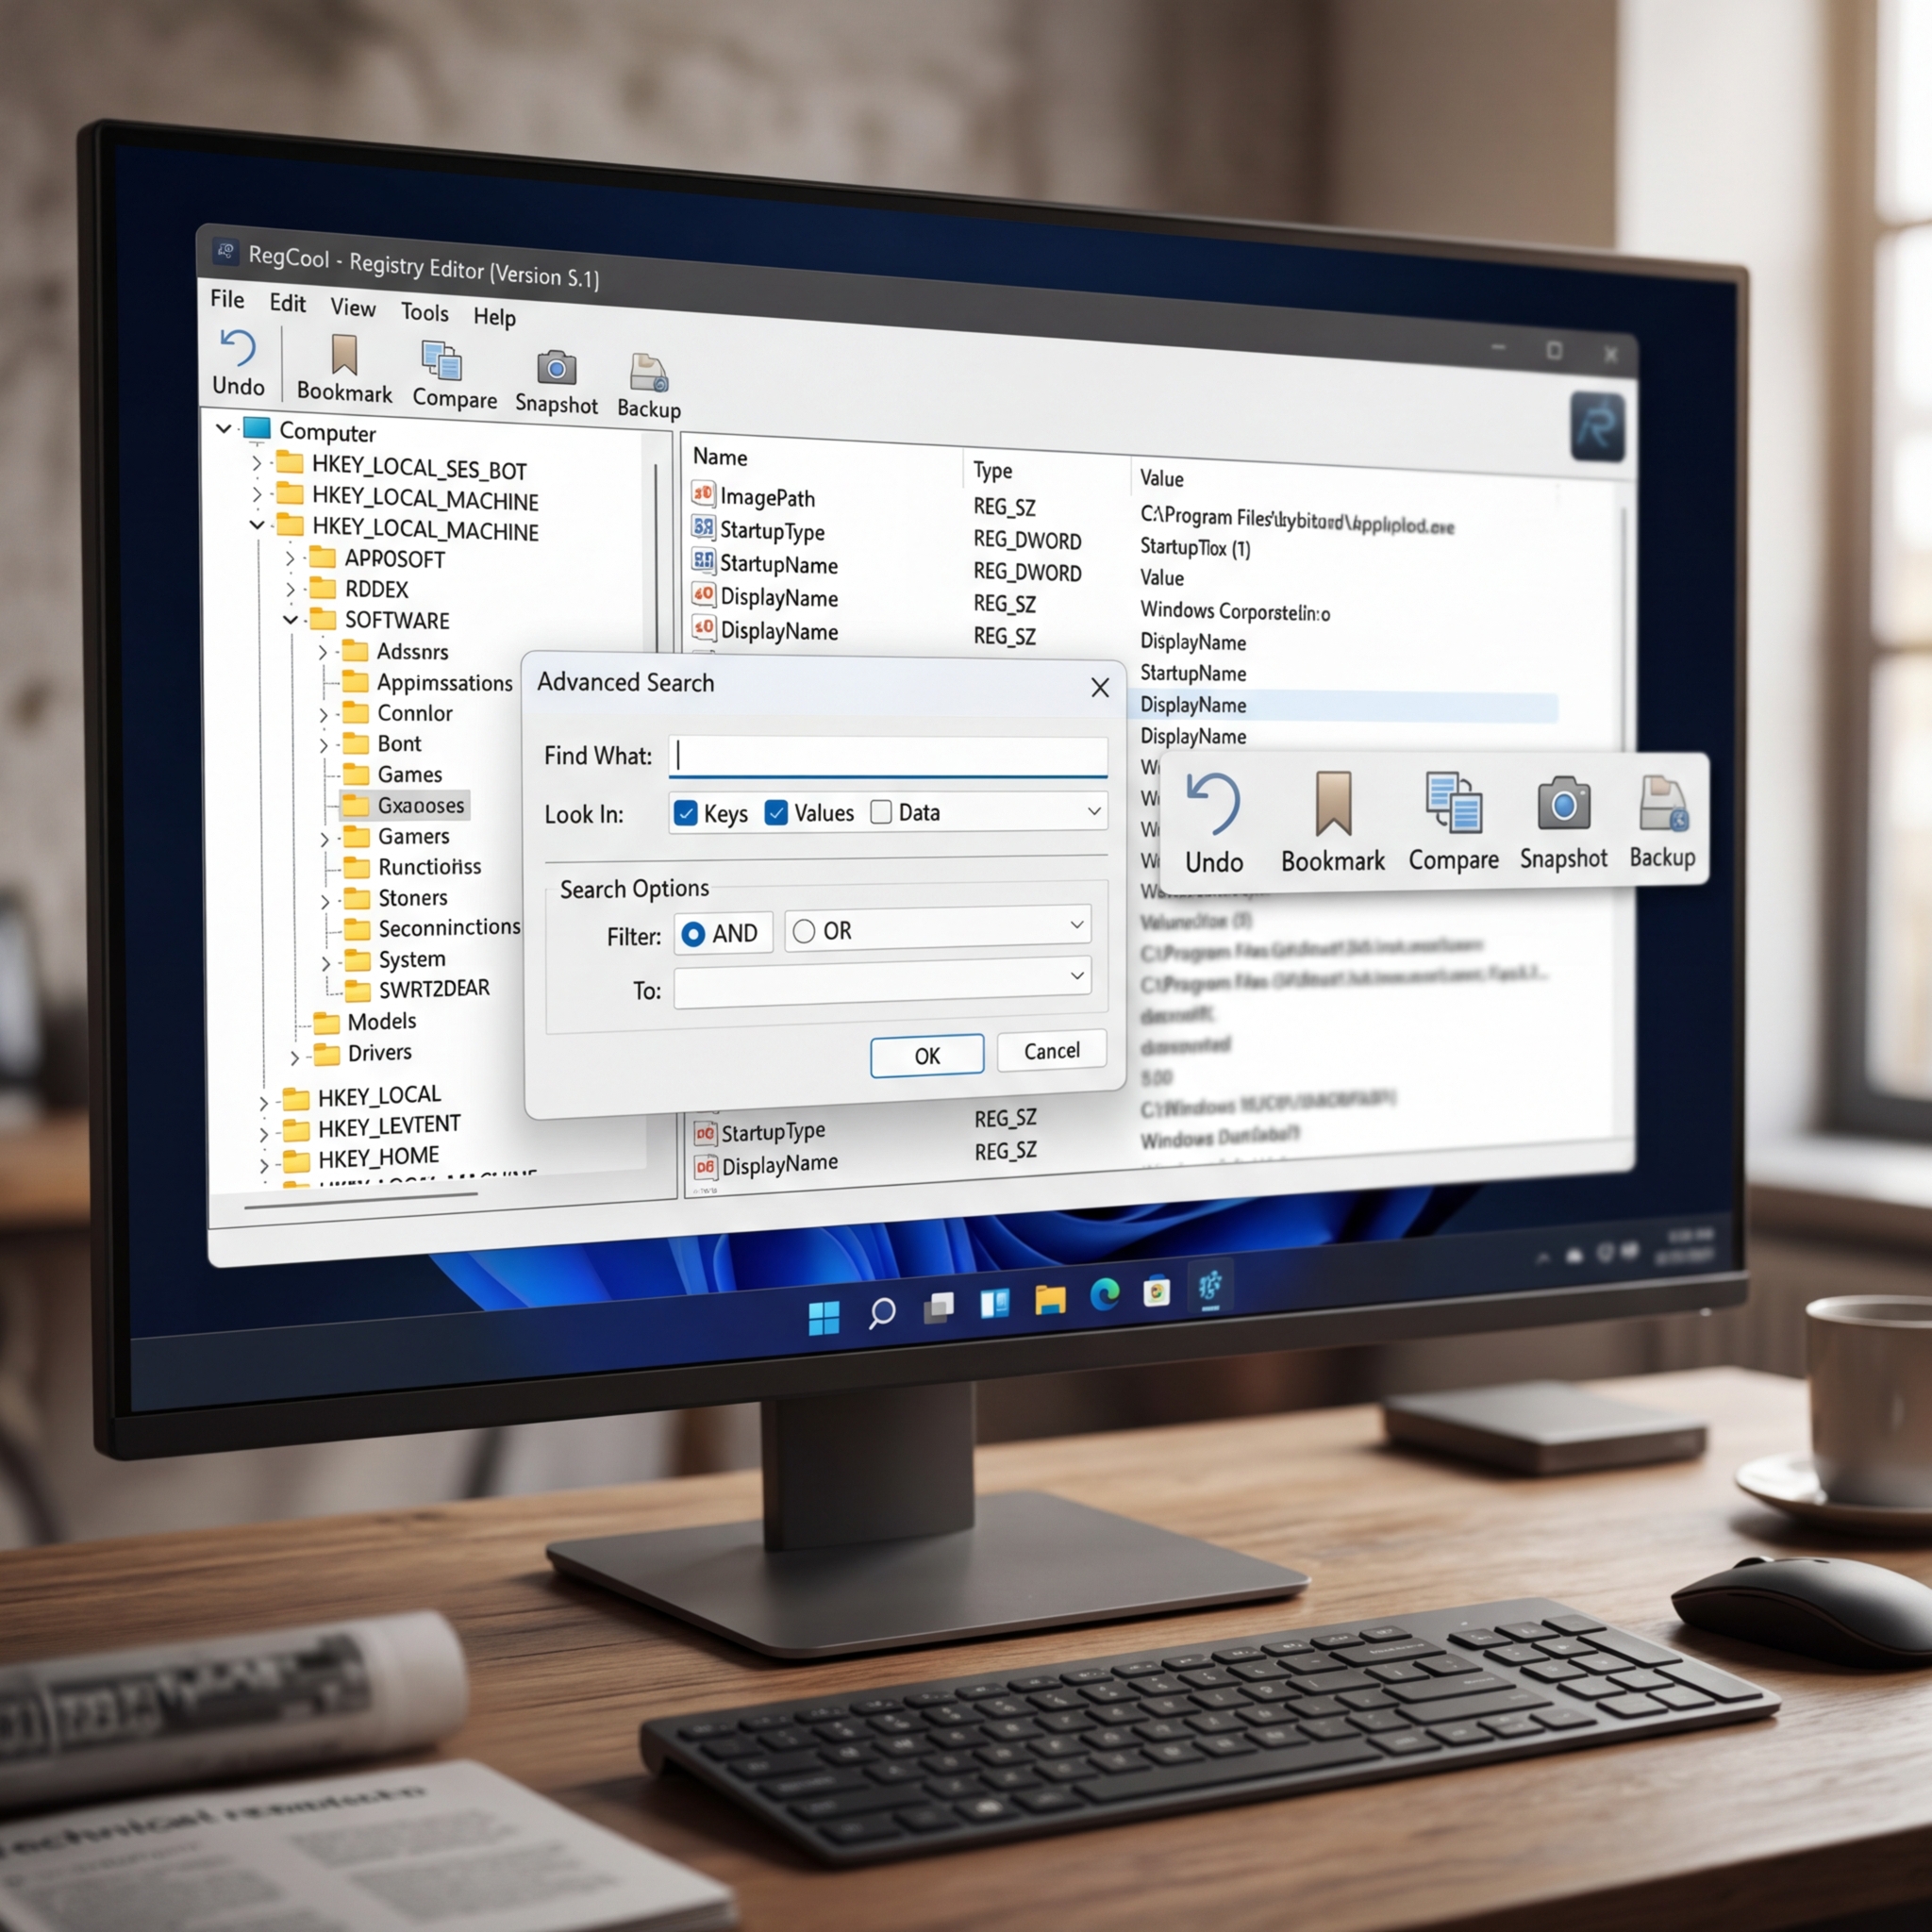Expand the Drivers node
This screenshot has width=1932, height=1932.
[x=295, y=1057]
